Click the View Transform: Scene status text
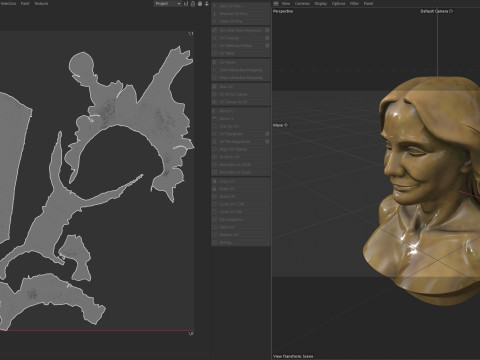Image resolution: width=480 pixels, height=360 pixels. [293, 356]
